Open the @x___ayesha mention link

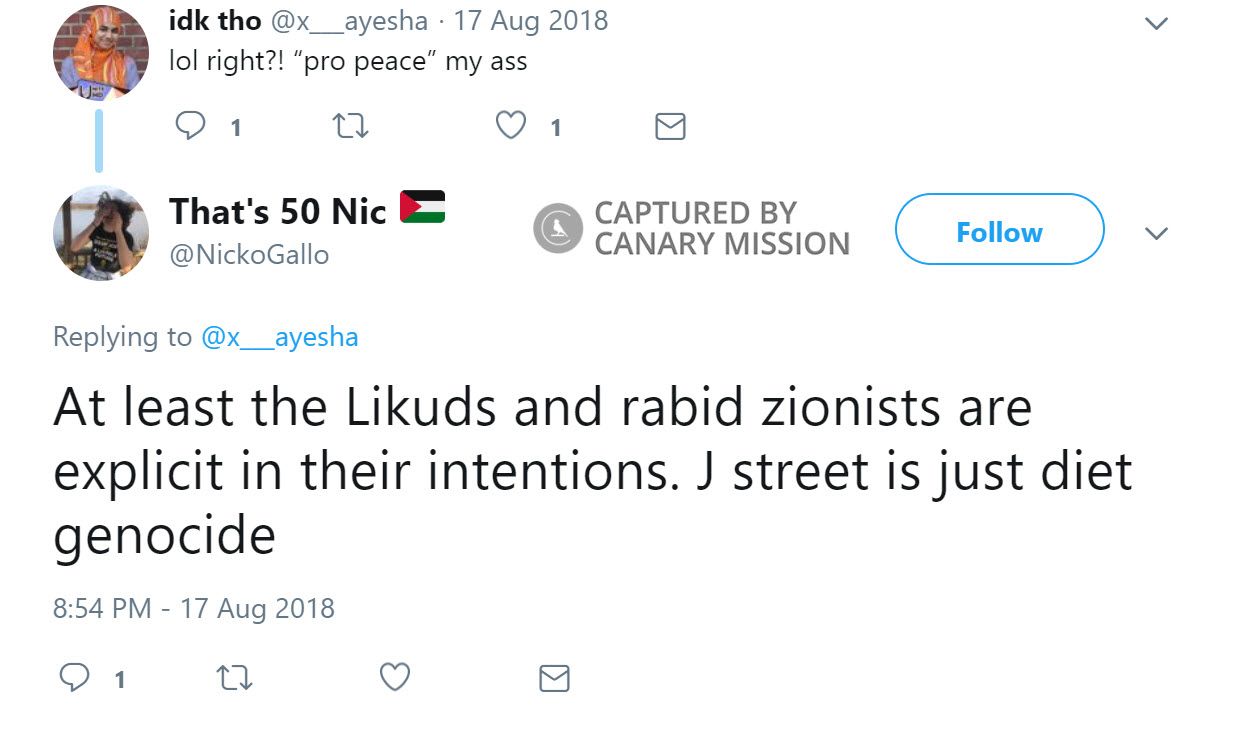click(x=279, y=337)
